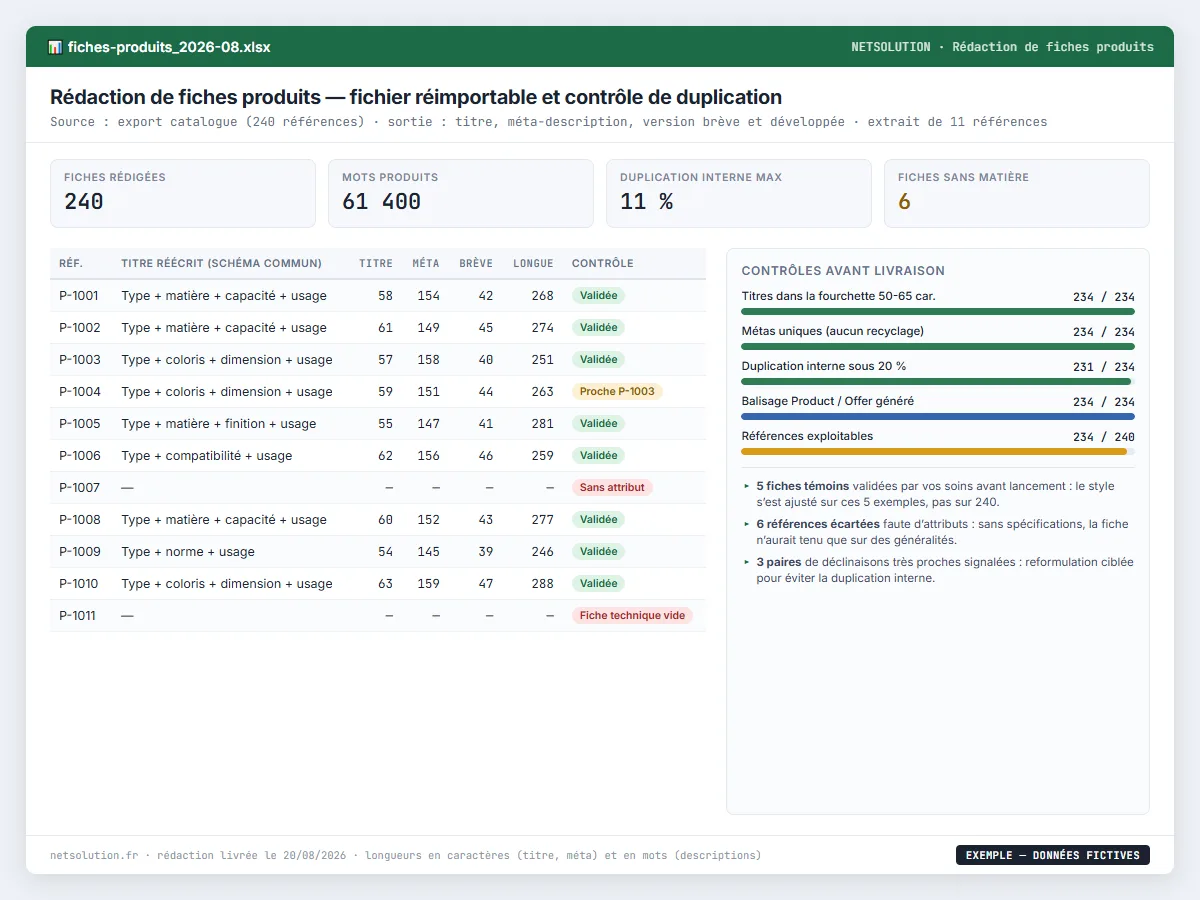Click title text of row P-1006 compatibilité
Screen dimensions: 1200x900
coord(207,456)
